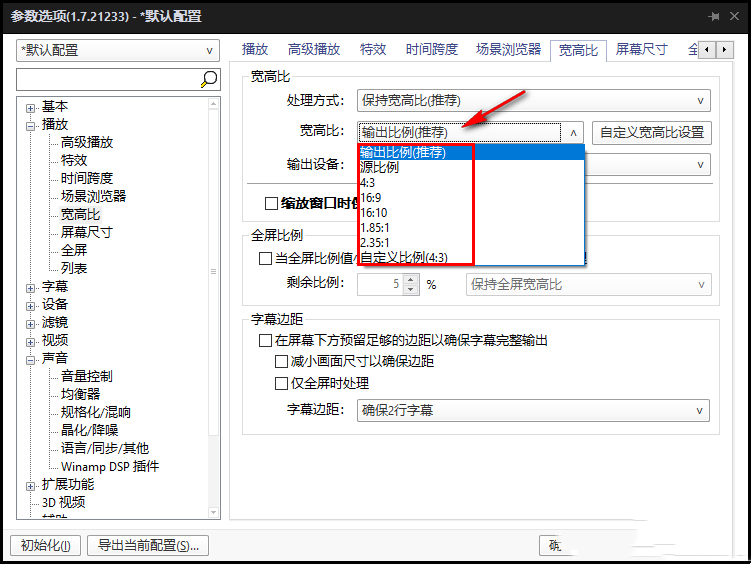Decrease the 剩余比例 value with down arrow
The image size is (751, 564).
pos(411,289)
